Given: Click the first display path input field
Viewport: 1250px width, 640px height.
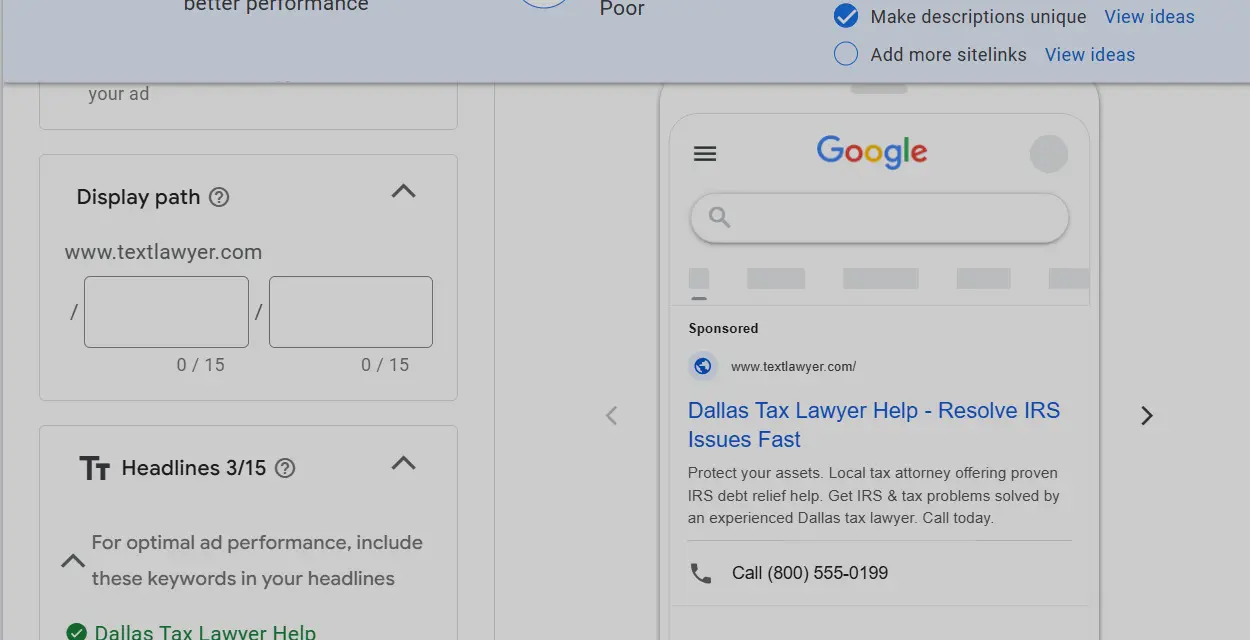Looking at the screenshot, I should pyautogui.click(x=165, y=311).
